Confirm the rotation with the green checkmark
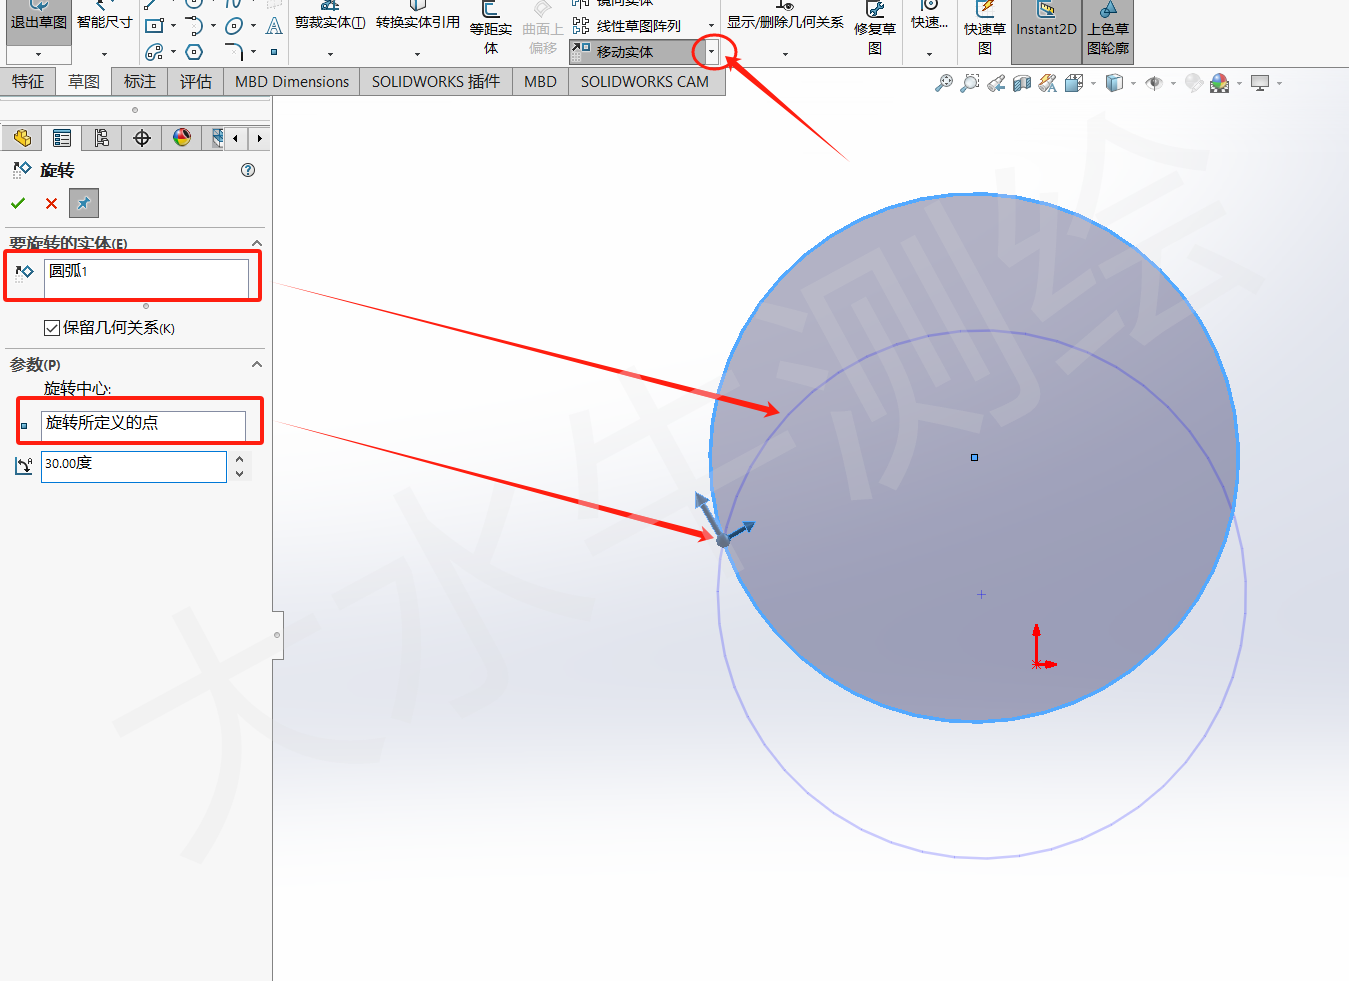This screenshot has height=981, width=1349. (18, 203)
